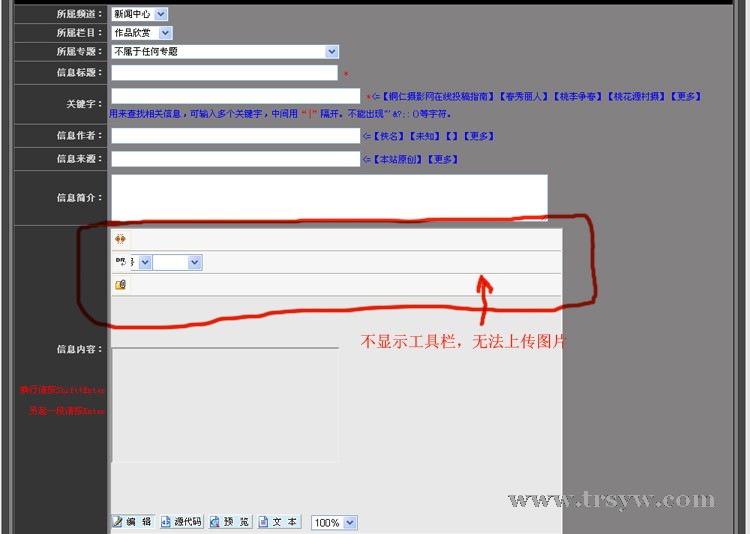Open the 预览 (preview) mode

[230, 522]
